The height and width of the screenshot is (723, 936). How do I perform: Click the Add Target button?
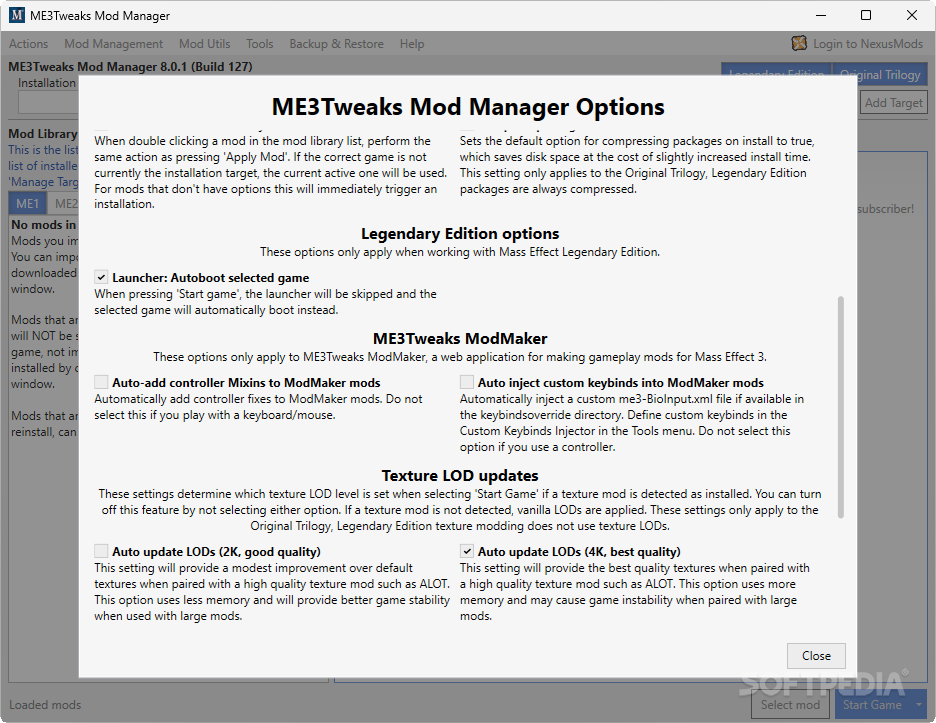(x=893, y=103)
